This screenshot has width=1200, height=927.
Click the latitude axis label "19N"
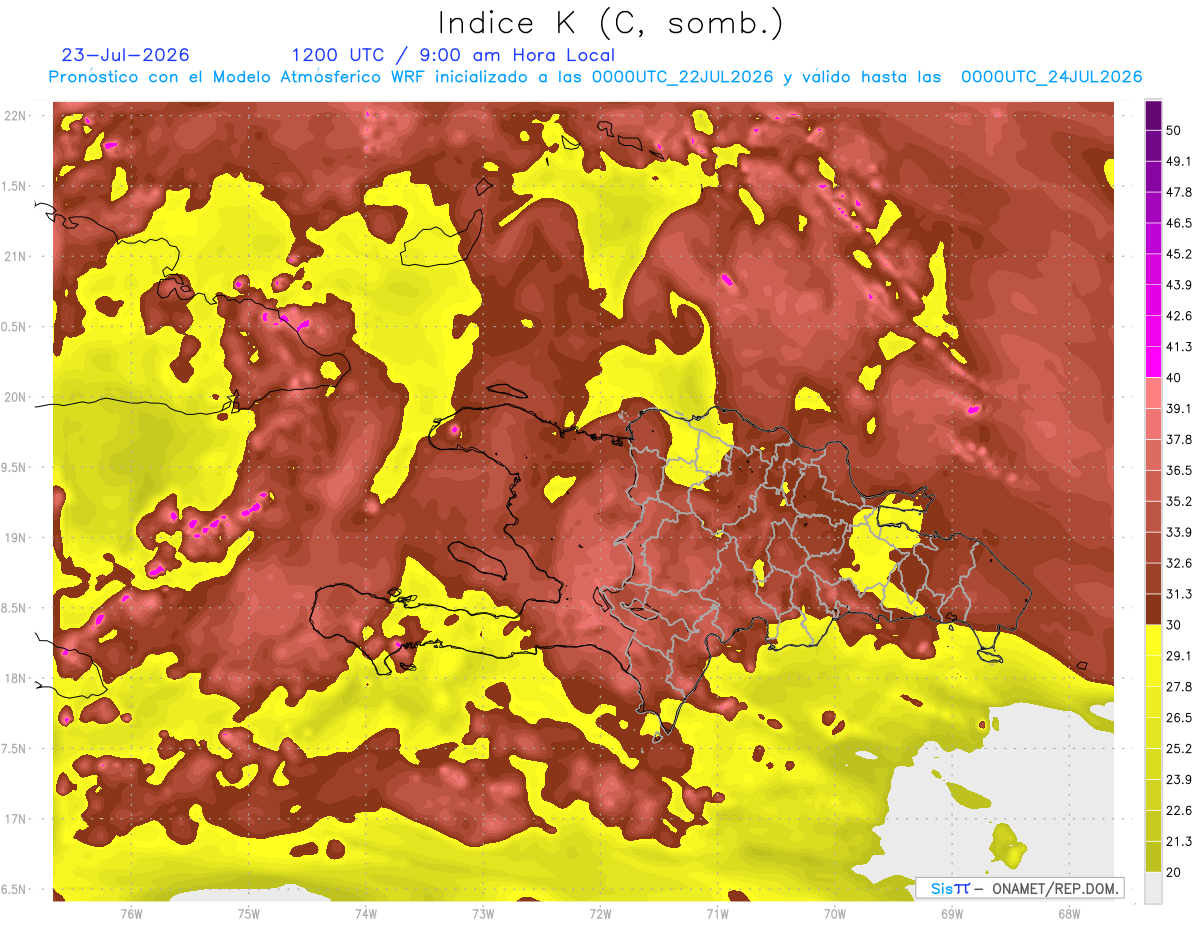point(16,538)
